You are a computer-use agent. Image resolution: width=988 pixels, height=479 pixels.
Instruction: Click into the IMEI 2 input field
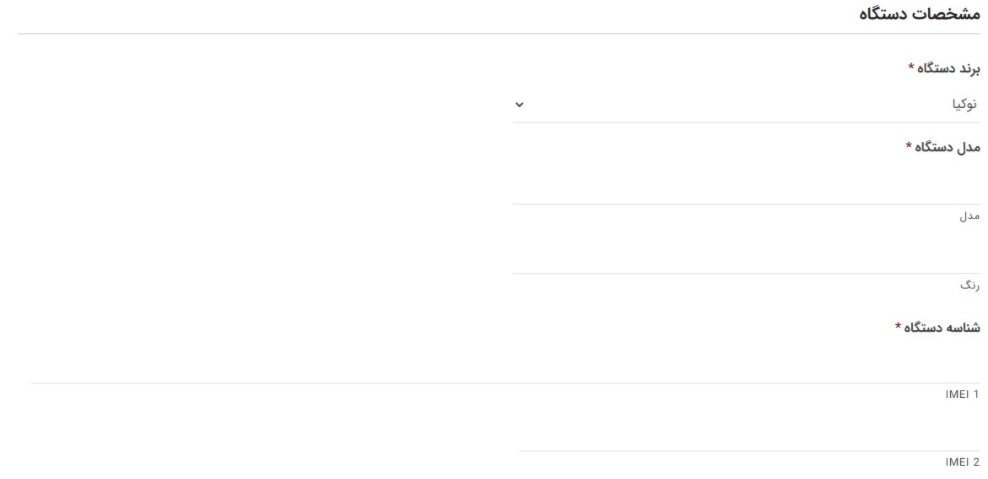click(x=750, y=435)
